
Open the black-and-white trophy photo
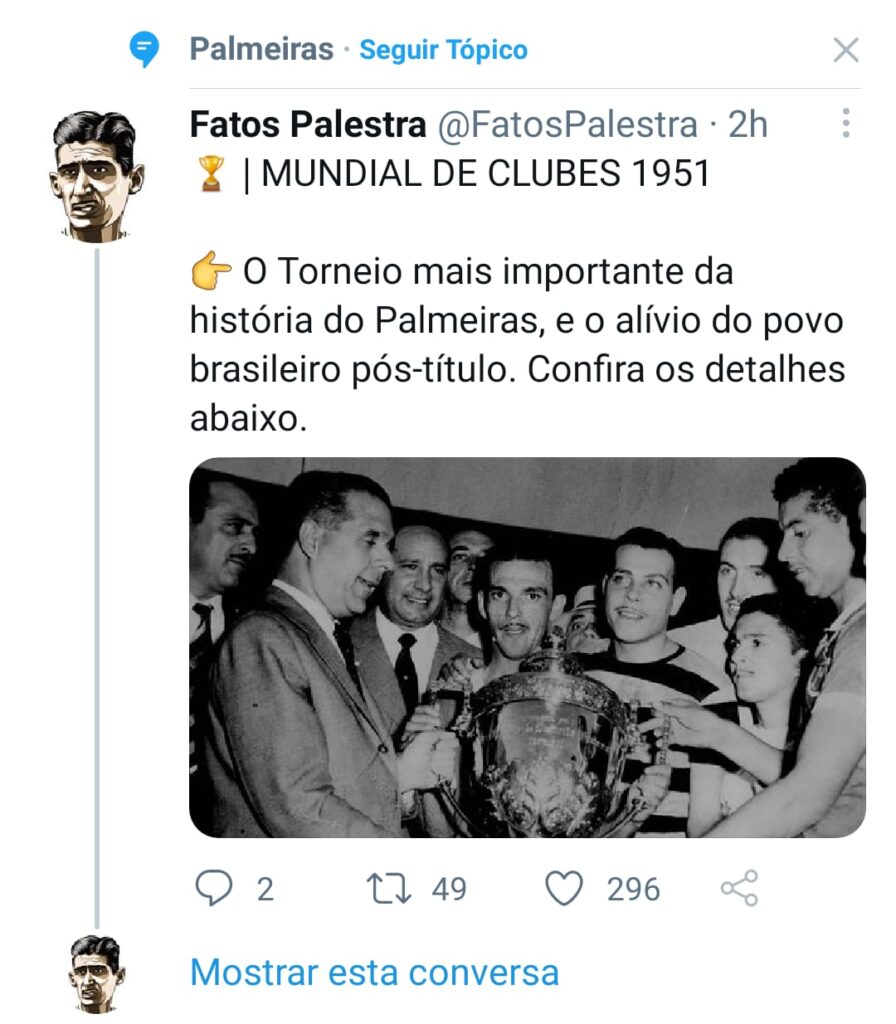coord(527,646)
